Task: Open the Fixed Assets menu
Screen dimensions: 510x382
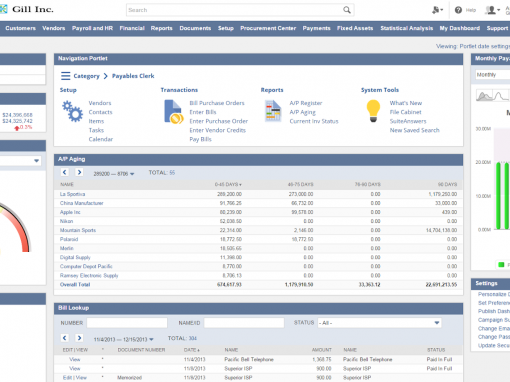Action: click(355, 28)
